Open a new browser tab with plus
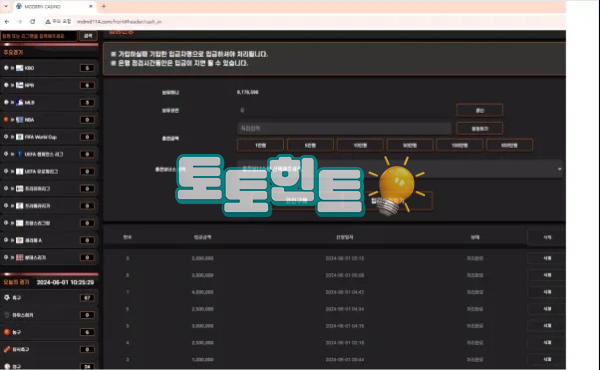 pos(104,6)
